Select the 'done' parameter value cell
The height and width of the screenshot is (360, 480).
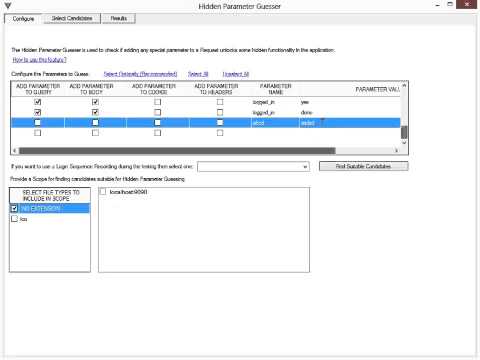click(x=350, y=112)
